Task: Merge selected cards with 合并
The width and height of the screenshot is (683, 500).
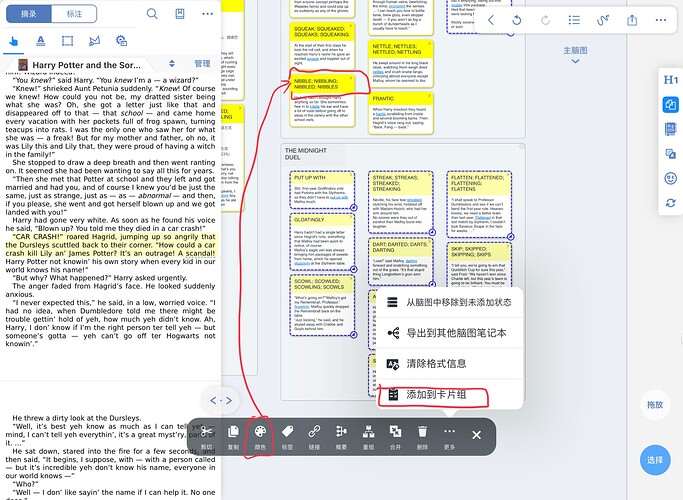Action: pos(395,437)
